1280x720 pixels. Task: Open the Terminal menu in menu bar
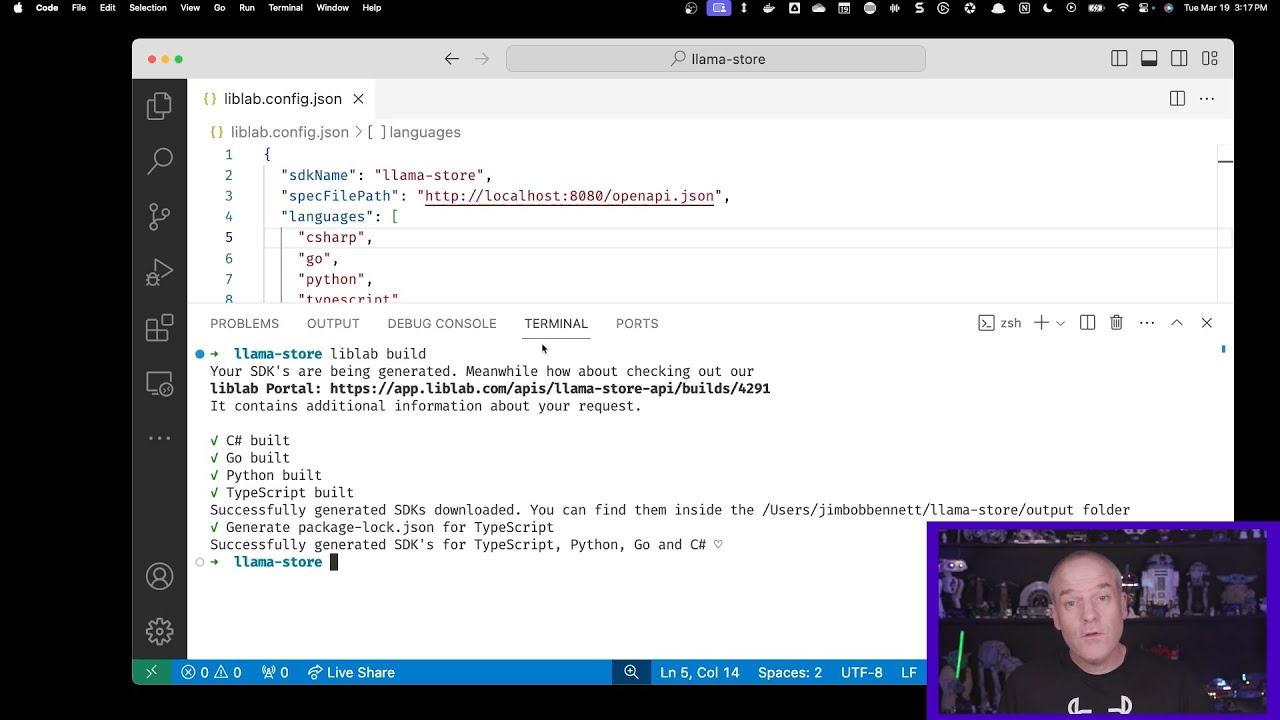[285, 8]
